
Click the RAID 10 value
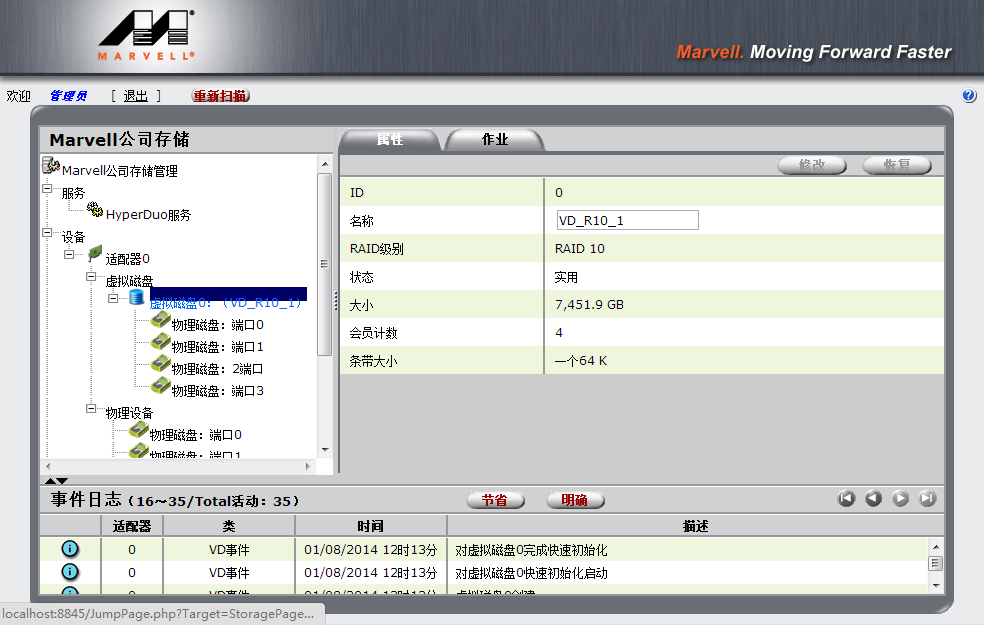click(579, 248)
